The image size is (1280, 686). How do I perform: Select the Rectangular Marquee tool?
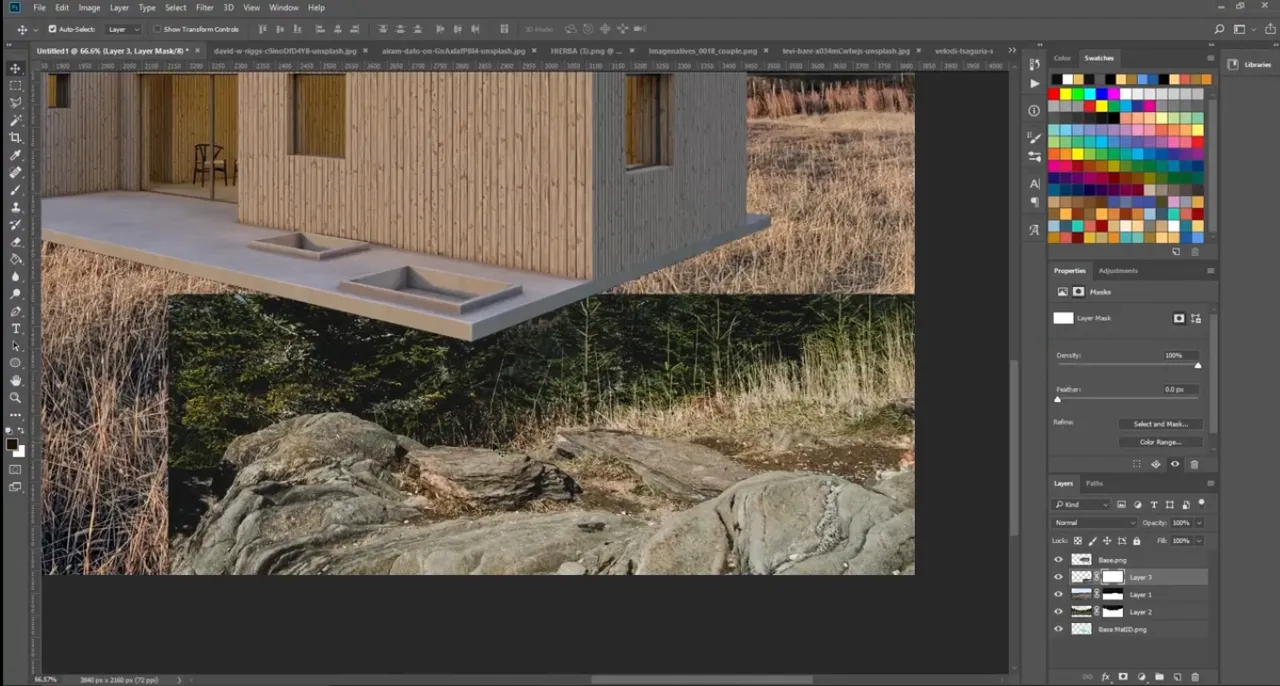(15, 86)
